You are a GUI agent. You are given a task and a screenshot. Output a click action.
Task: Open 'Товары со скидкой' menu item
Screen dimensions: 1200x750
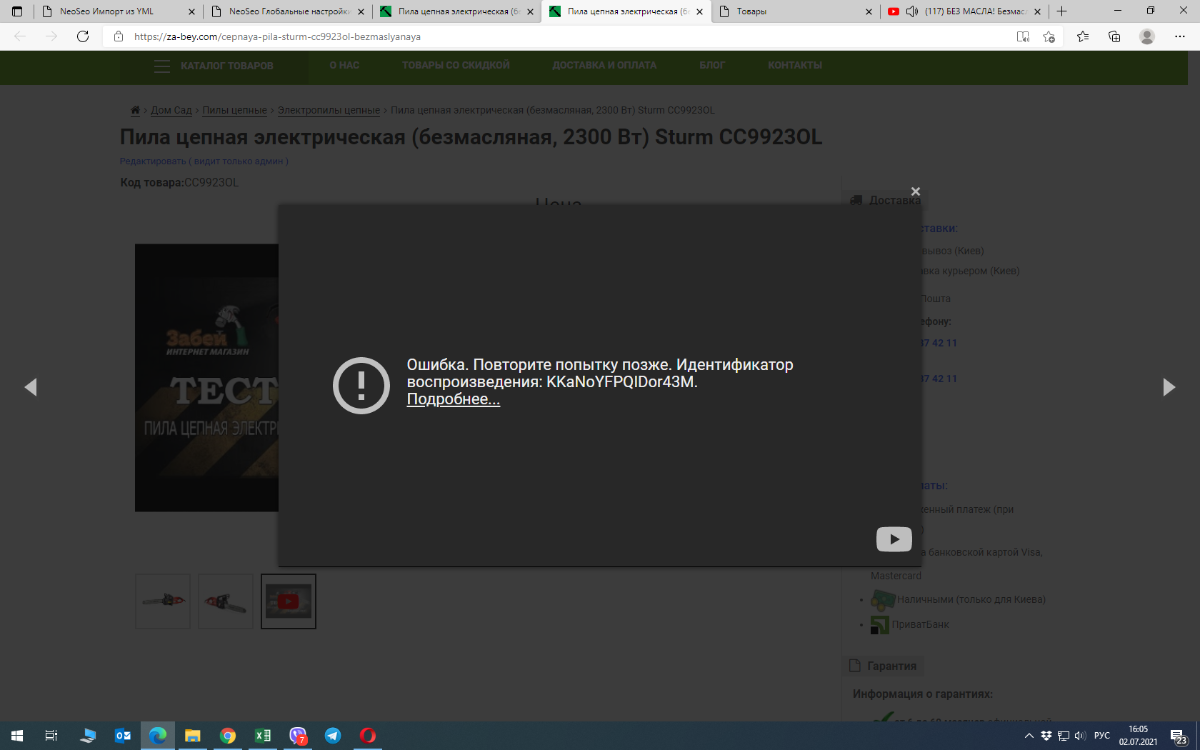click(x=456, y=66)
